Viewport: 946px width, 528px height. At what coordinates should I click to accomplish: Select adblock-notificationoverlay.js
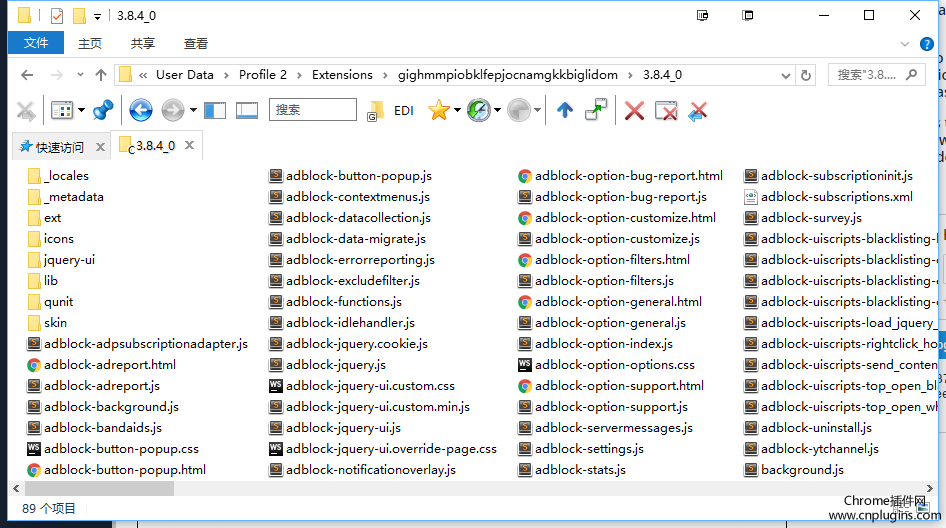(363, 470)
